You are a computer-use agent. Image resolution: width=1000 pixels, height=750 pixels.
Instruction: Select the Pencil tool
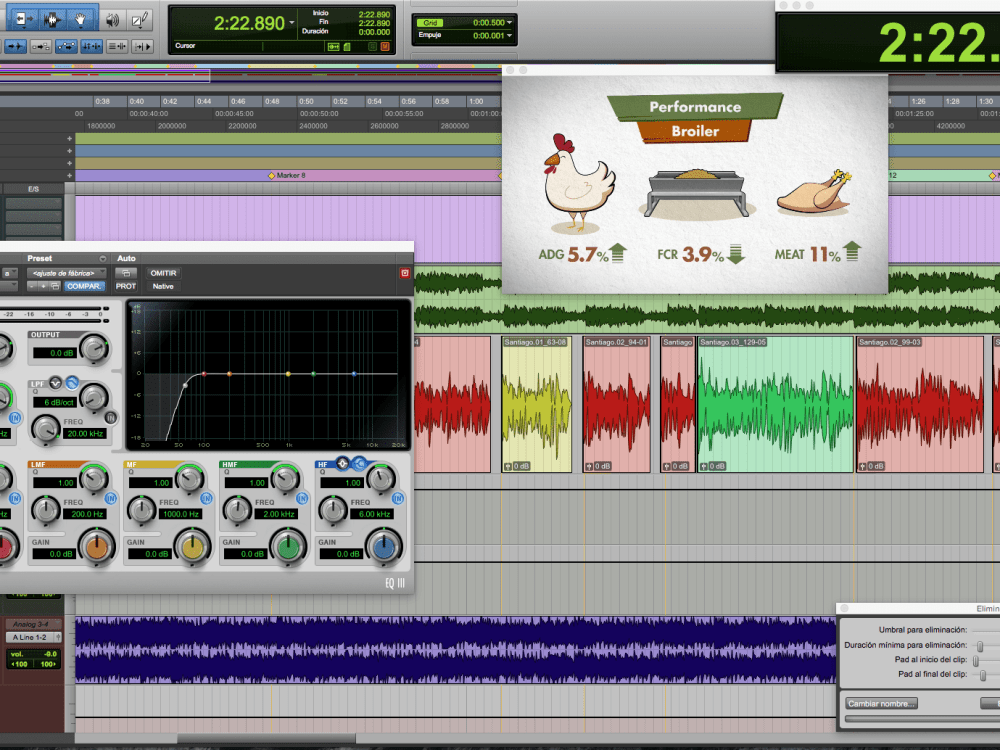tap(138, 20)
